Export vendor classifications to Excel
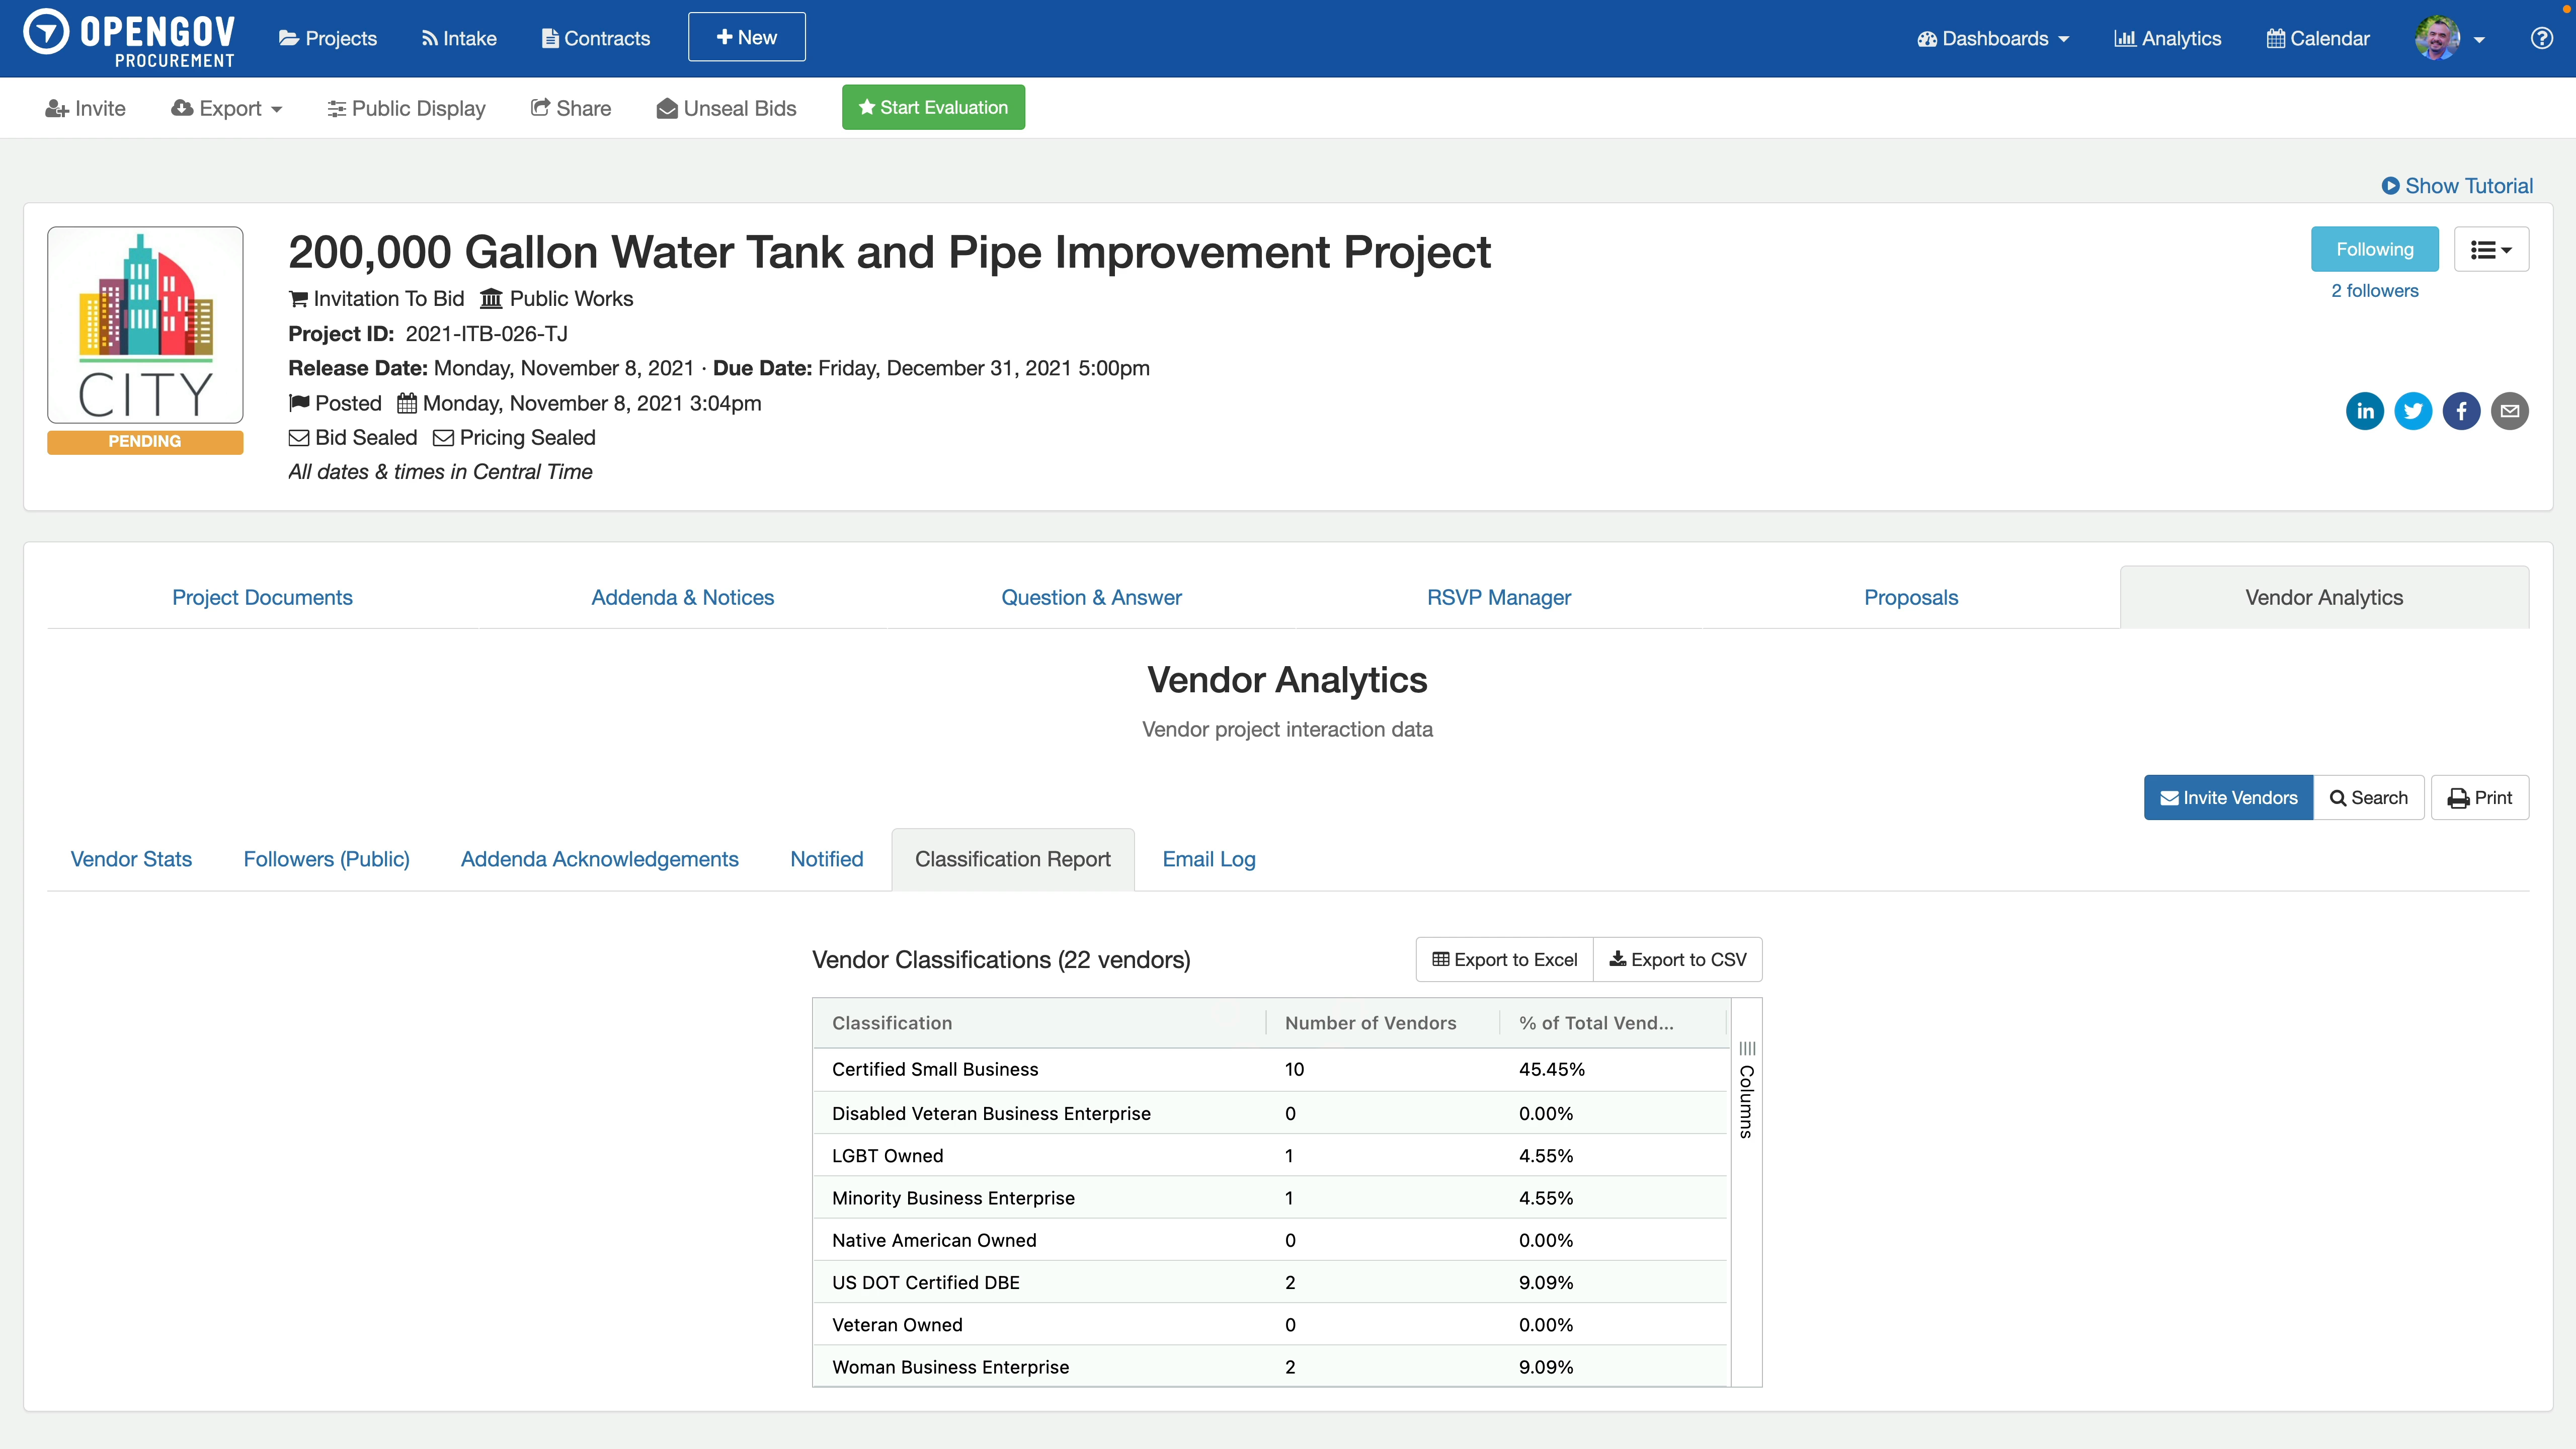Viewport: 2576px width, 1449px height. point(1504,958)
